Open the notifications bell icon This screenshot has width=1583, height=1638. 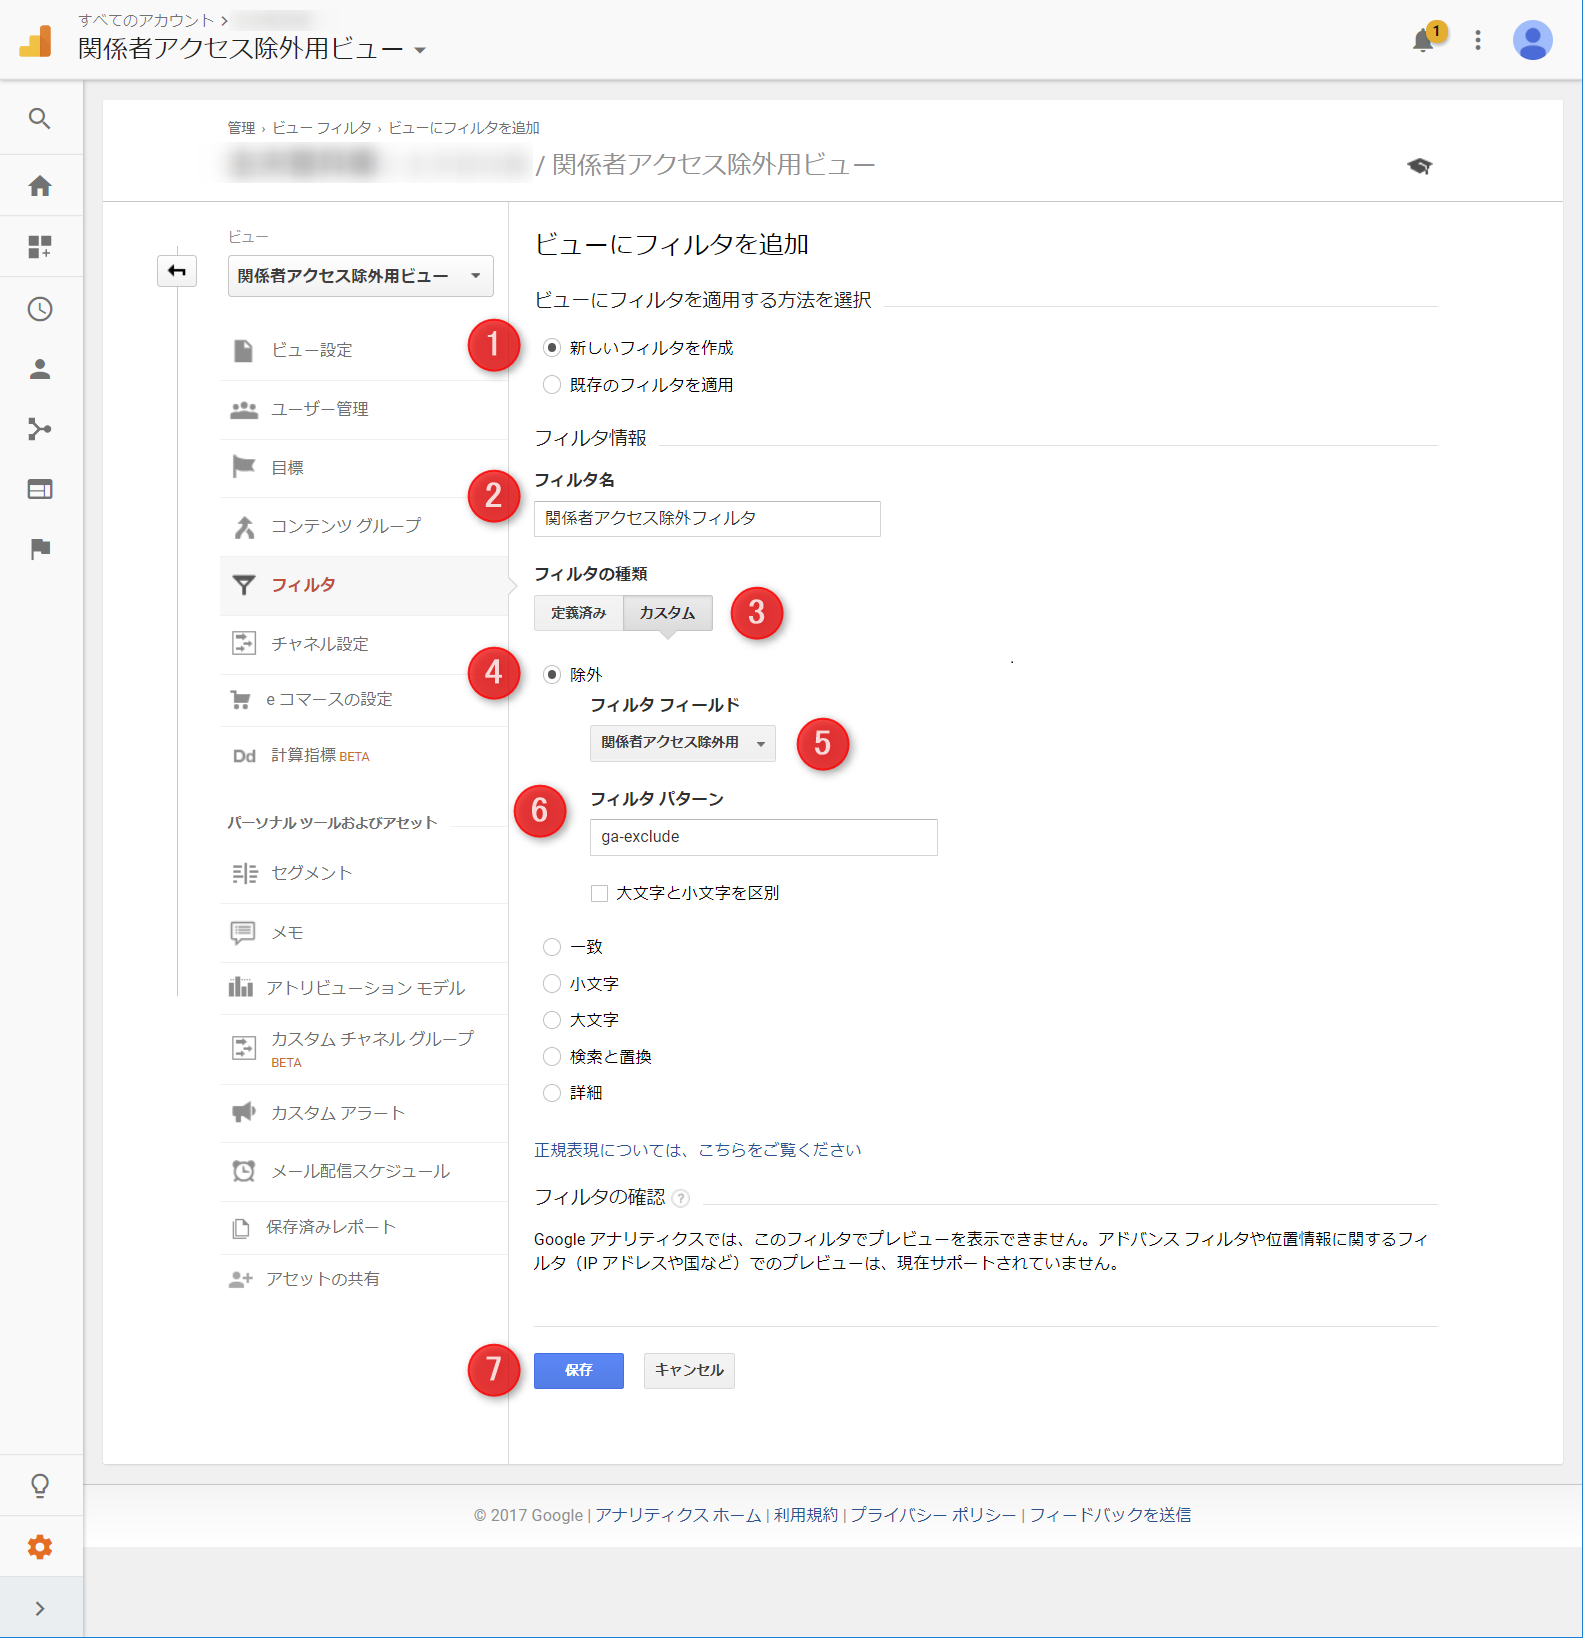point(1423,41)
